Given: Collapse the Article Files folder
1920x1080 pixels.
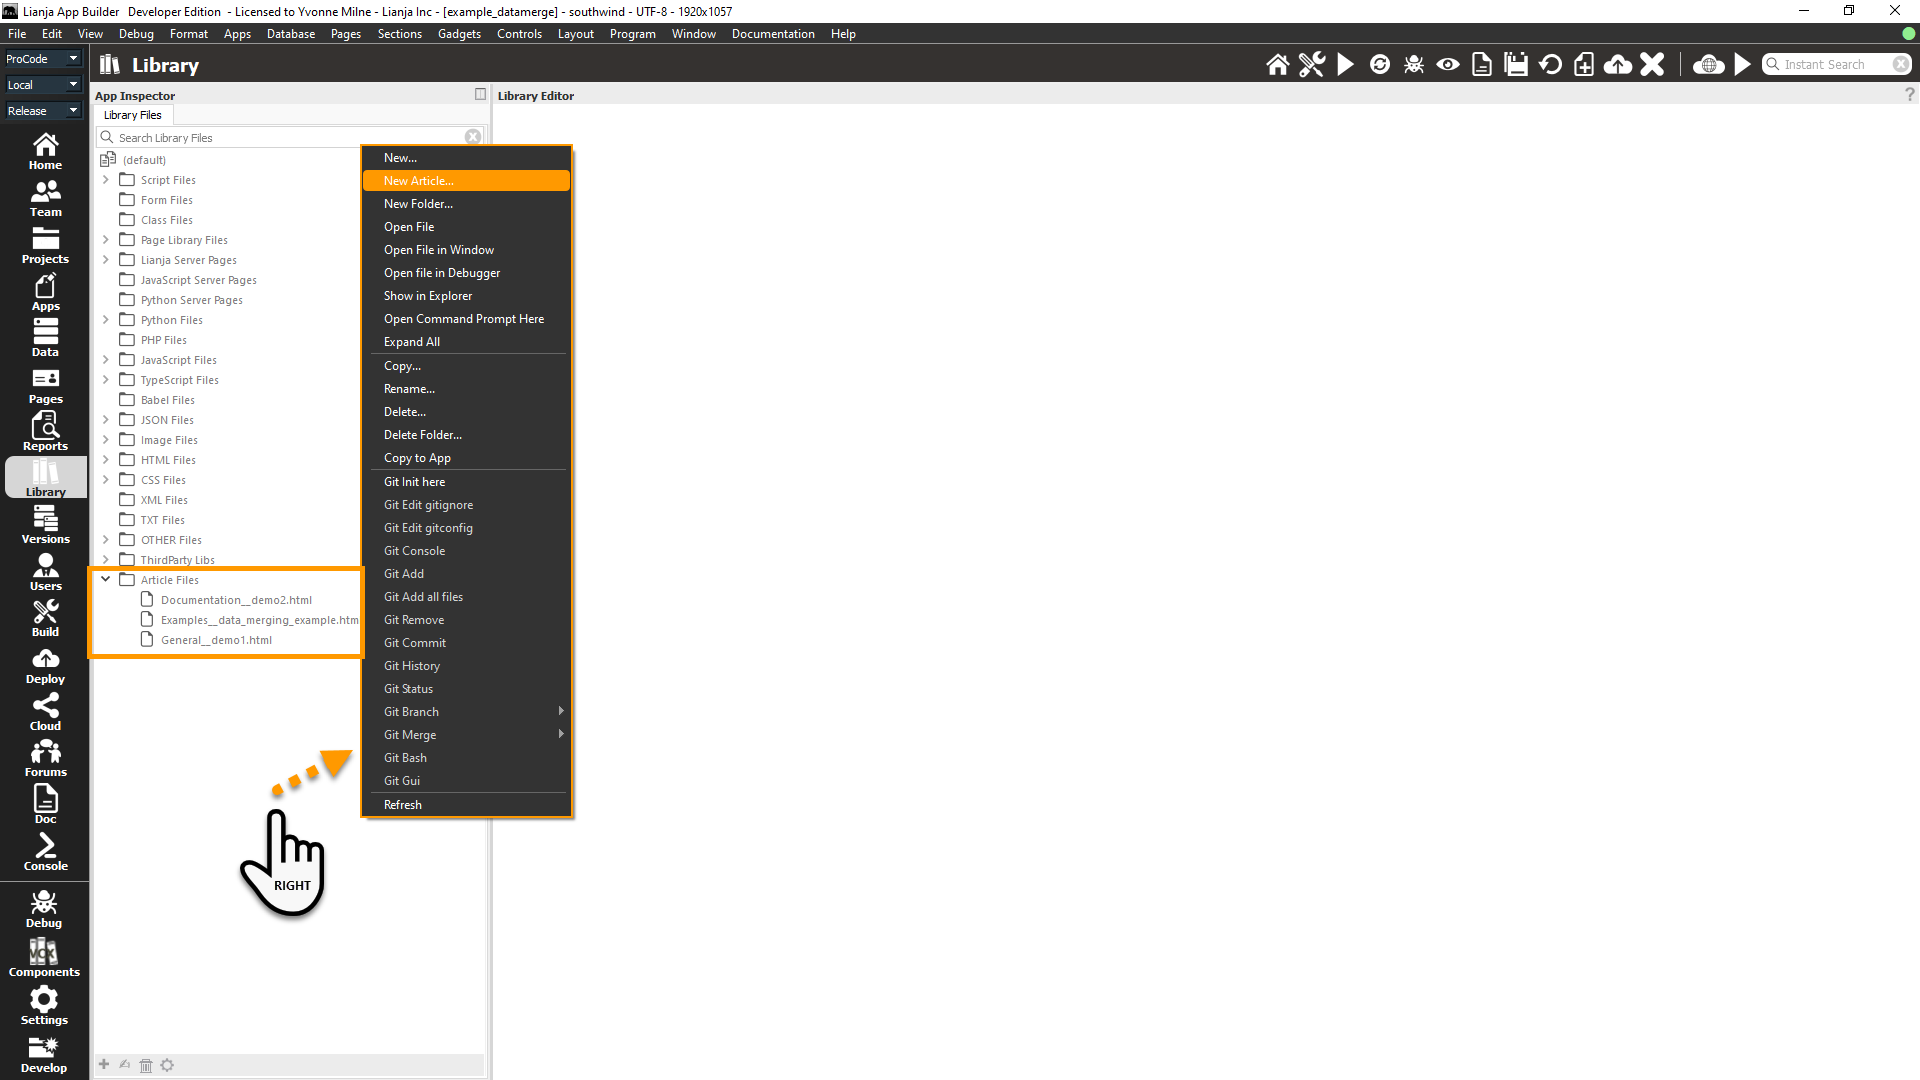Looking at the screenshot, I should 106,580.
